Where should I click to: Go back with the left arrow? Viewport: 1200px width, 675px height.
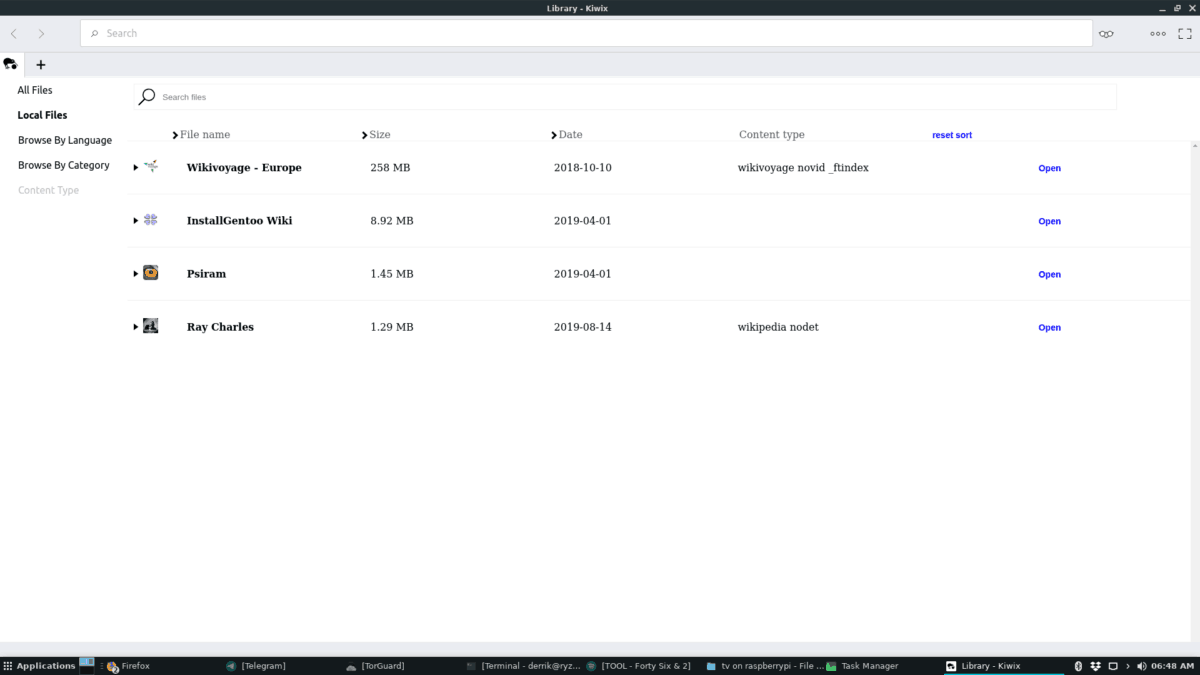pyautogui.click(x=14, y=33)
